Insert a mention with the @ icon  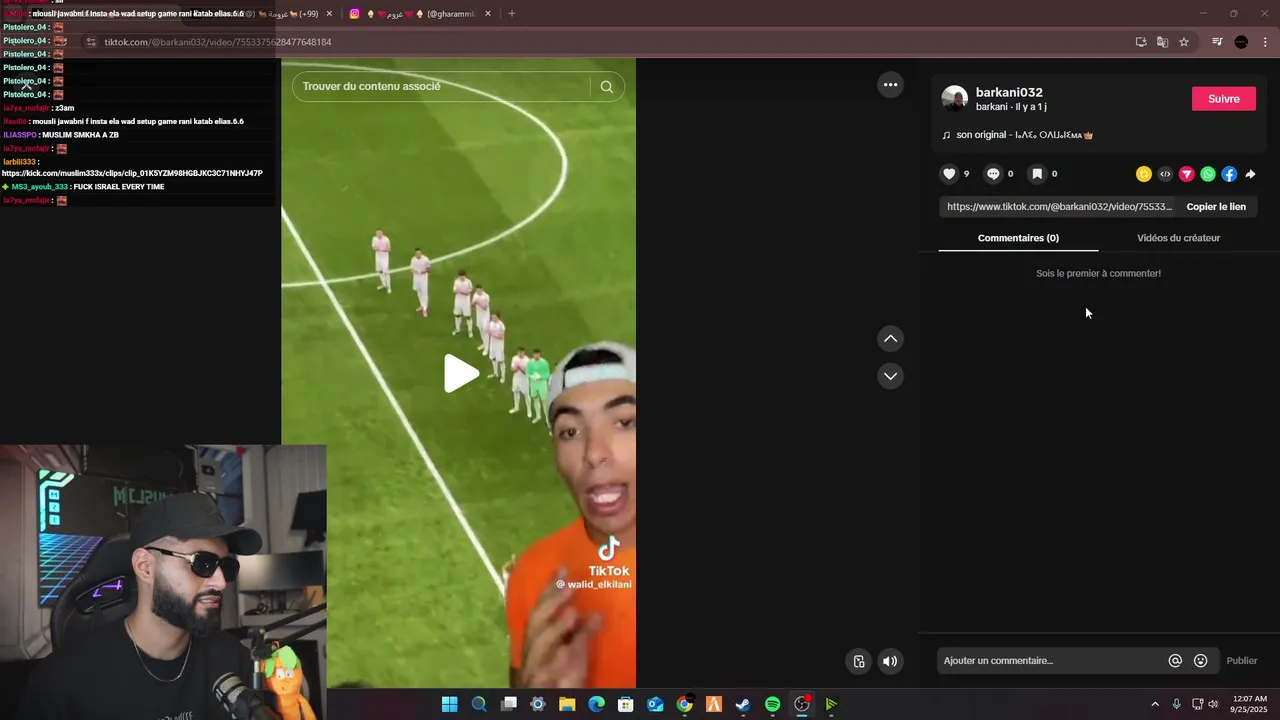(x=1175, y=661)
